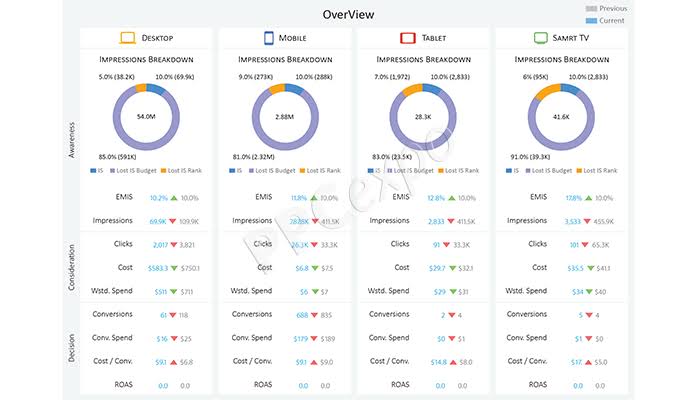Click Lost IS Rank legend swatch under Tablet
Viewport: 698px width, 400px height.
(x=441, y=170)
